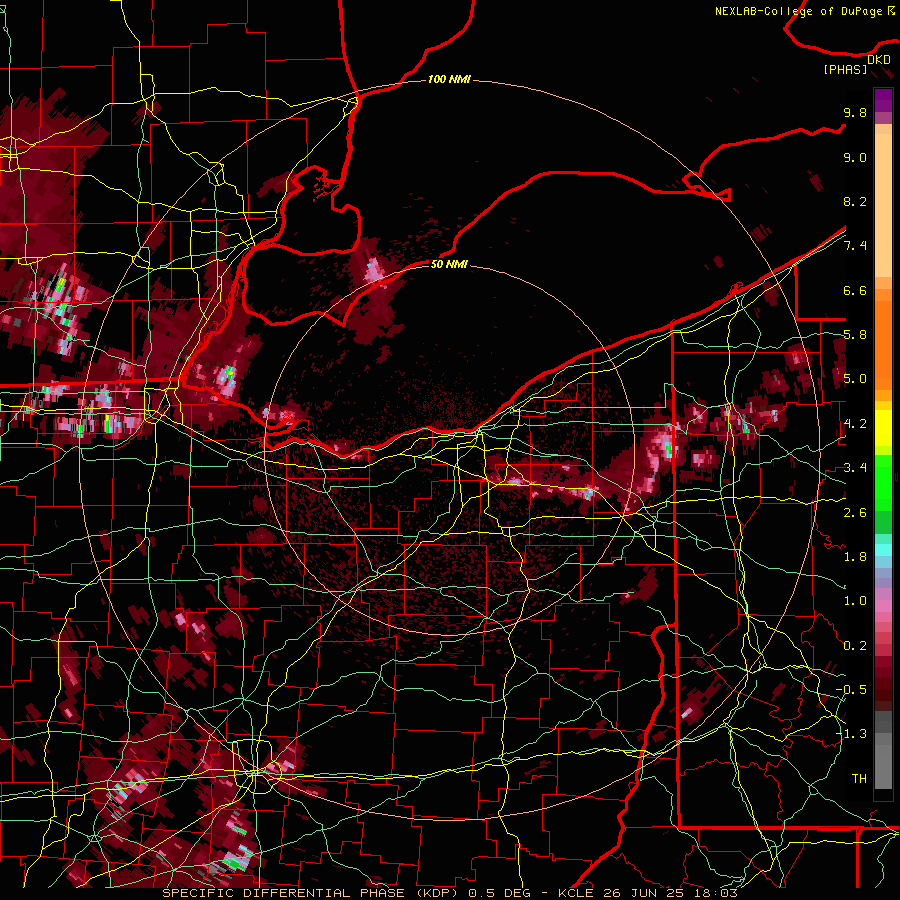
Task: Click the 1.8 scale value
Action: coord(855,557)
